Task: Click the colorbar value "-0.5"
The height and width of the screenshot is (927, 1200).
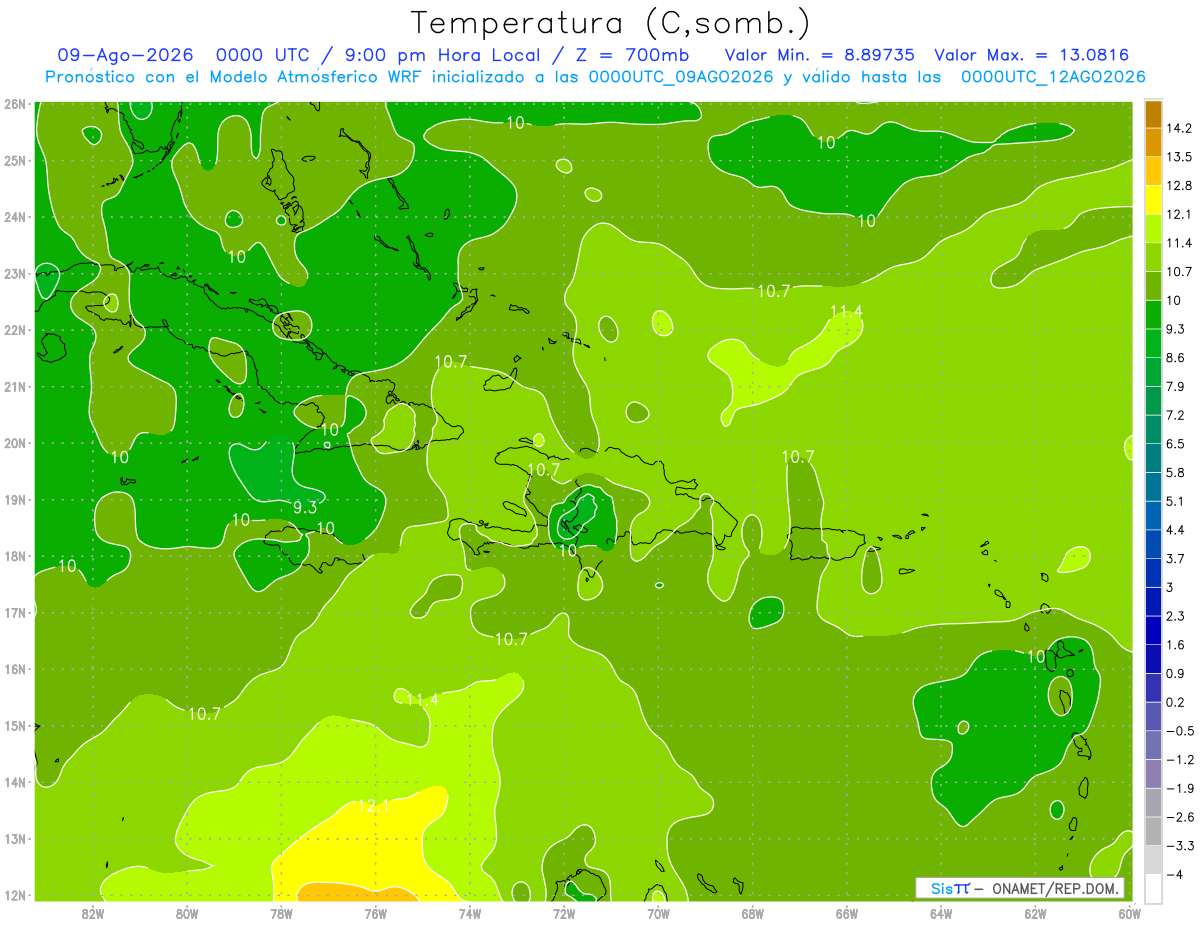Action: point(1179,731)
